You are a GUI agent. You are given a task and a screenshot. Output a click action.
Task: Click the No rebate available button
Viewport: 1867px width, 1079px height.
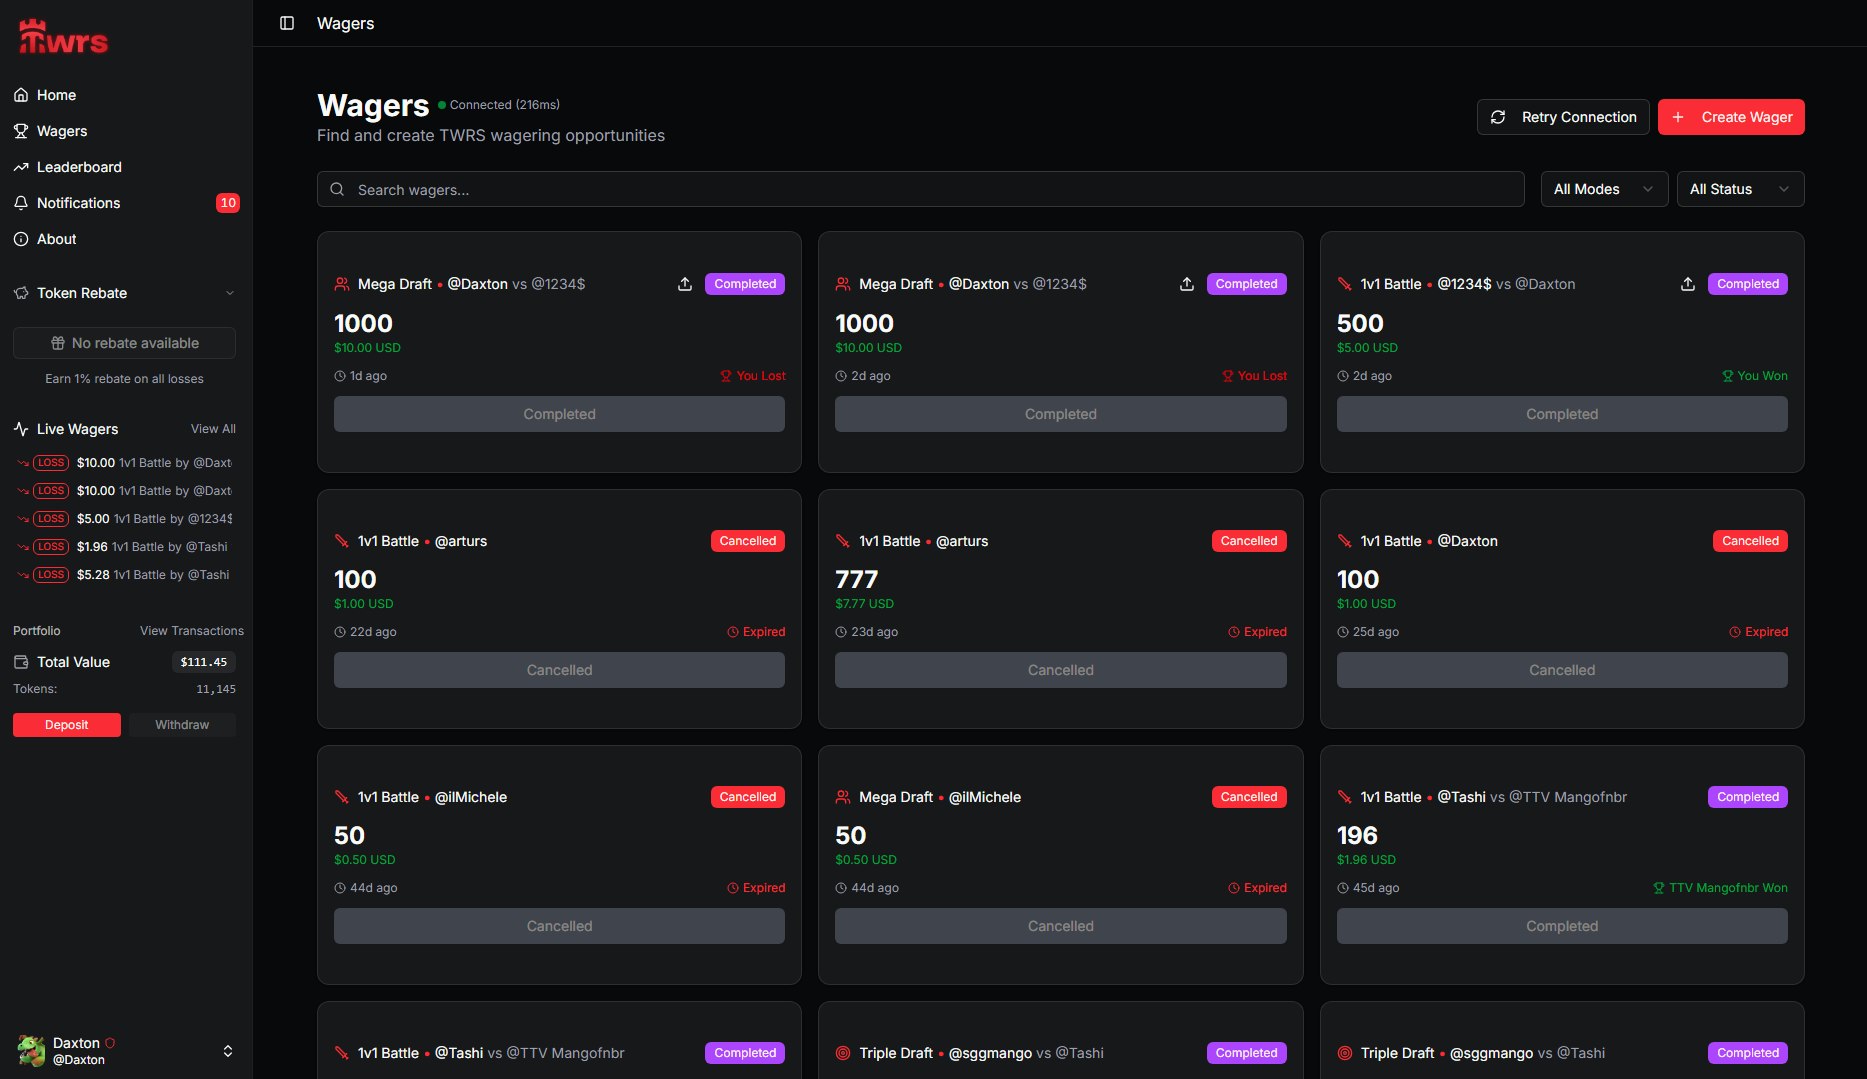click(x=124, y=343)
